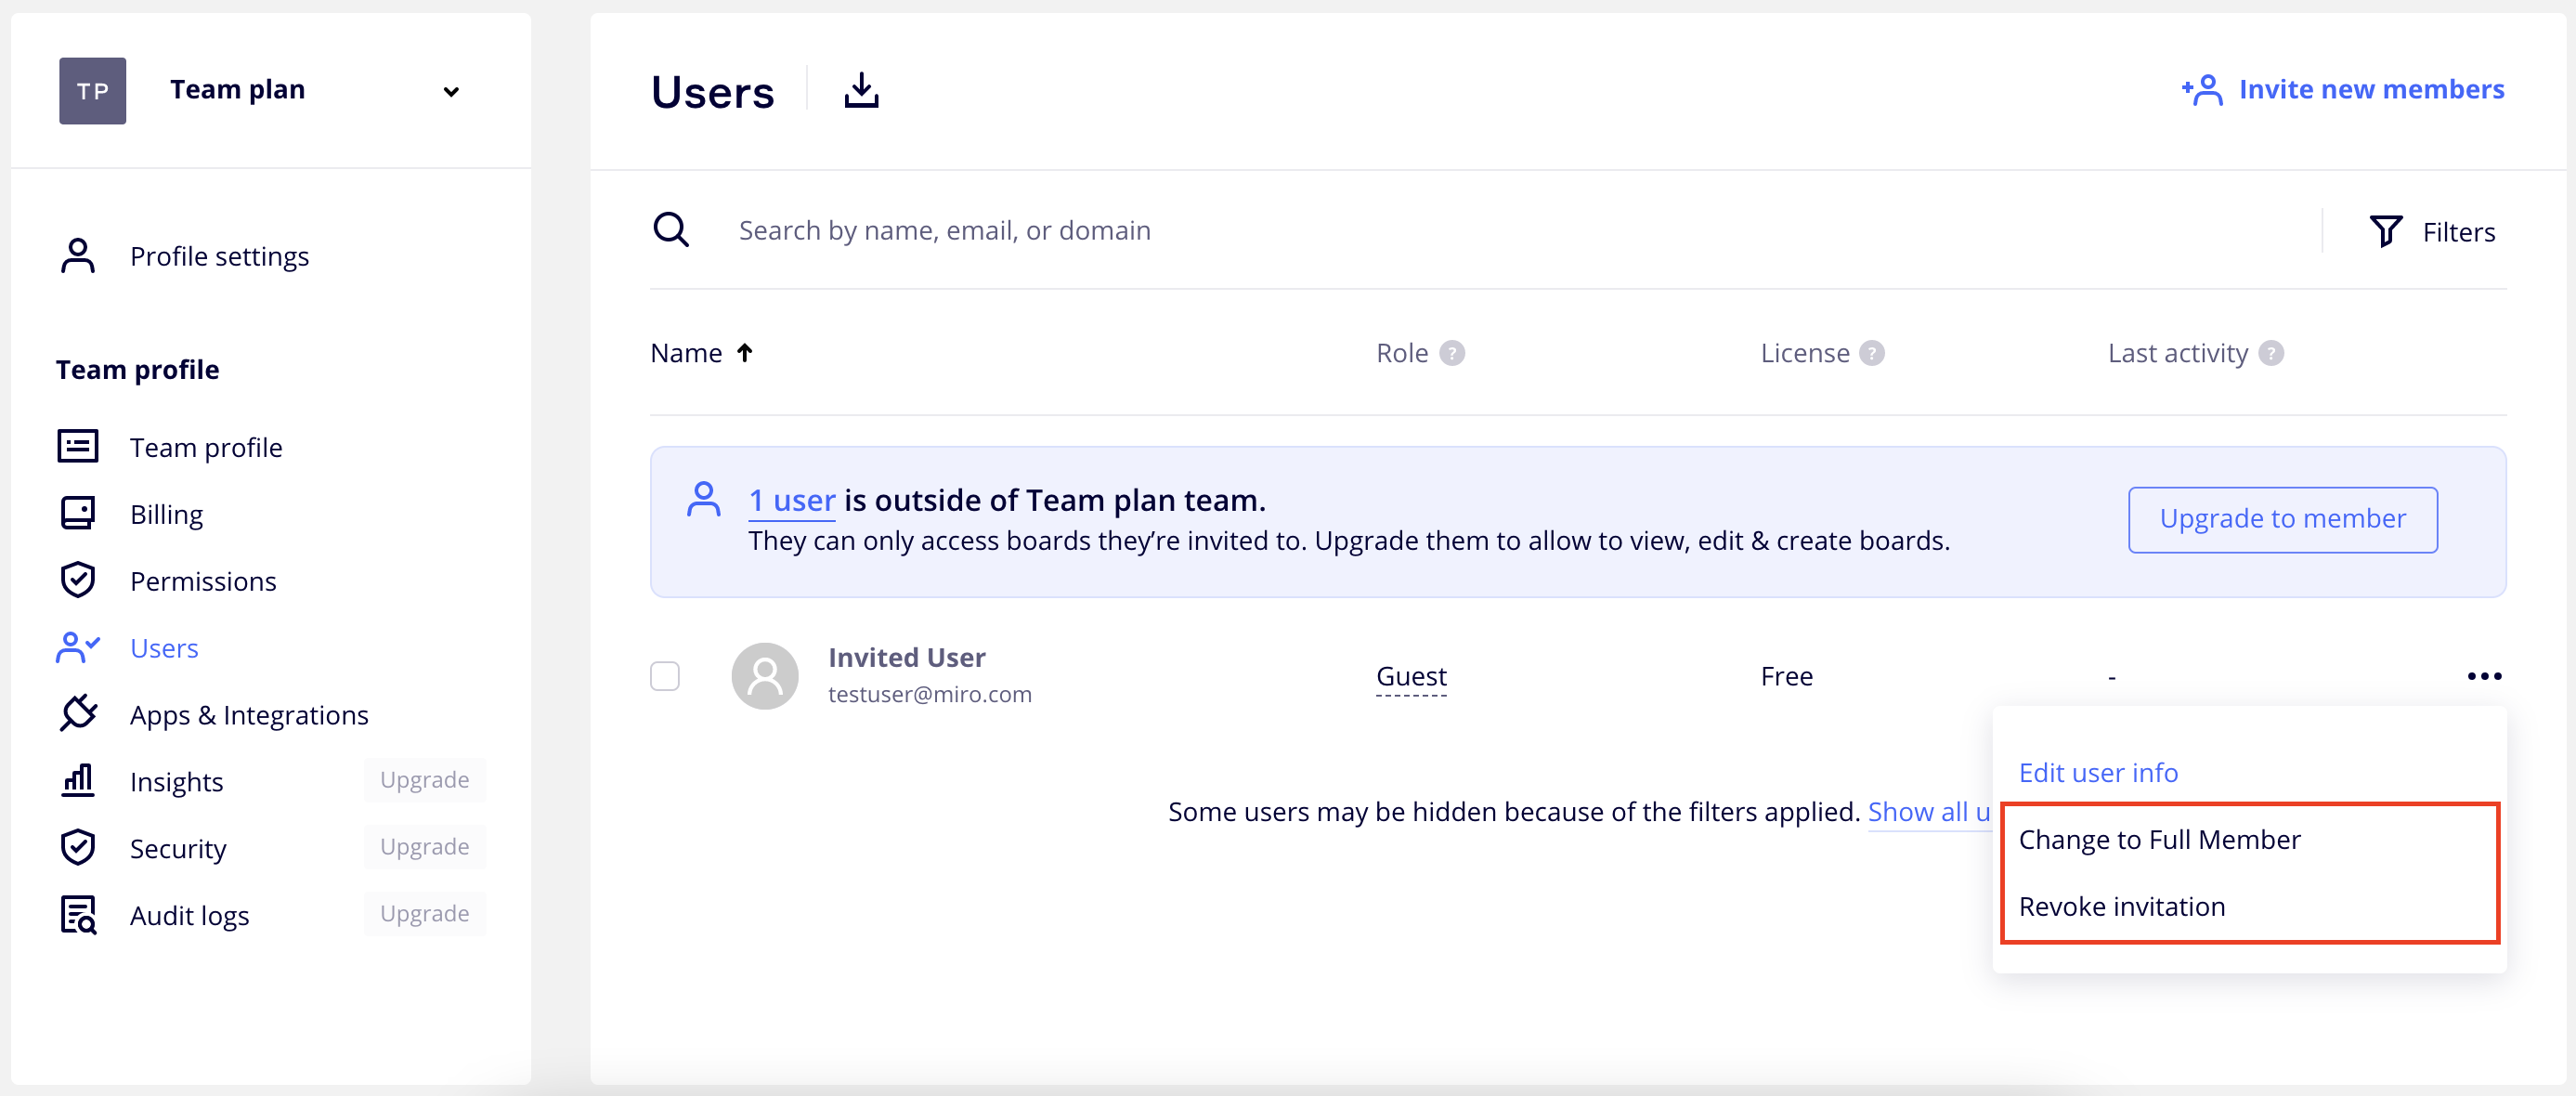The width and height of the screenshot is (2576, 1096).
Task: Click the TP team avatar icon
Action: pos(92,91)
